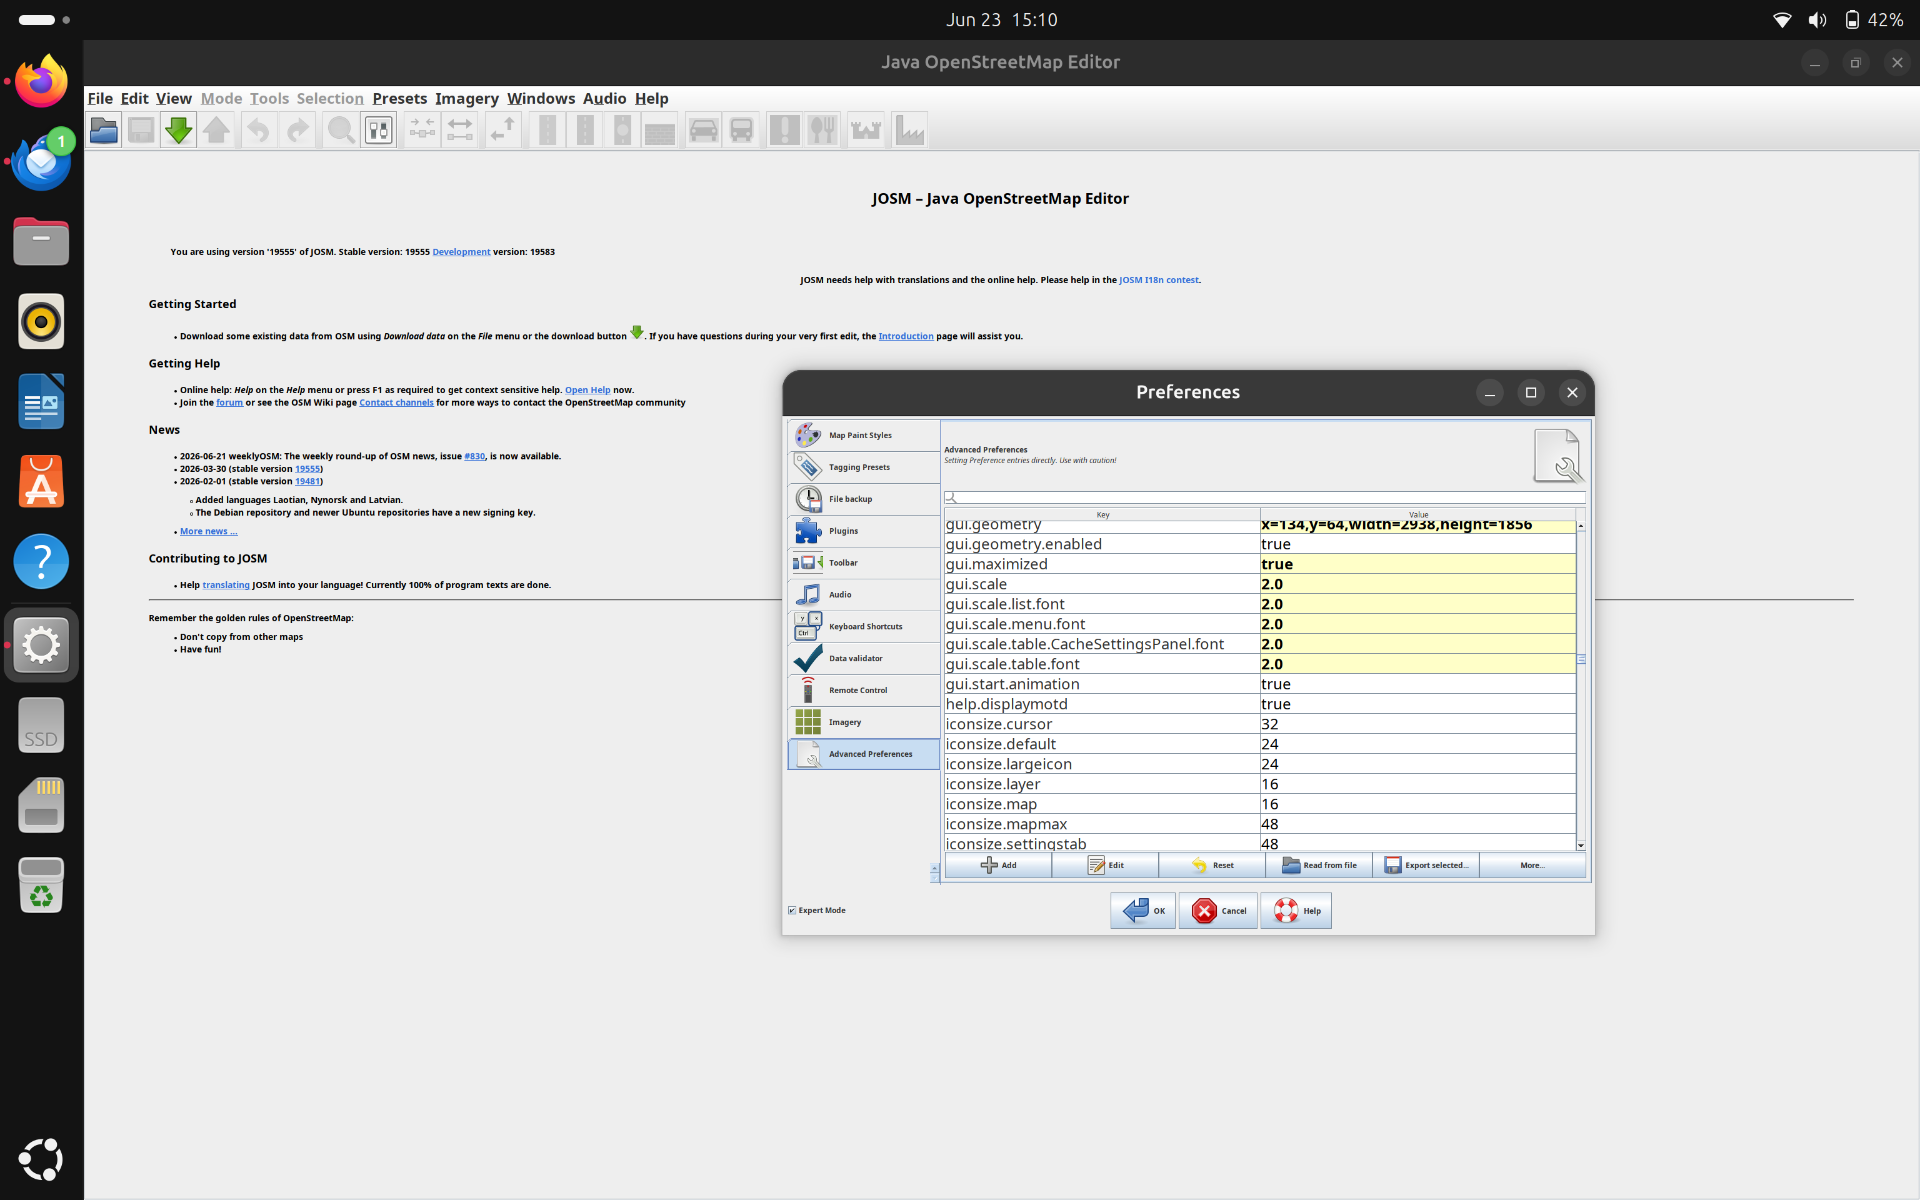Viewport: 1920px width, 1200px height.
Task: Open the Presets menu
Action: pos(400,98)
